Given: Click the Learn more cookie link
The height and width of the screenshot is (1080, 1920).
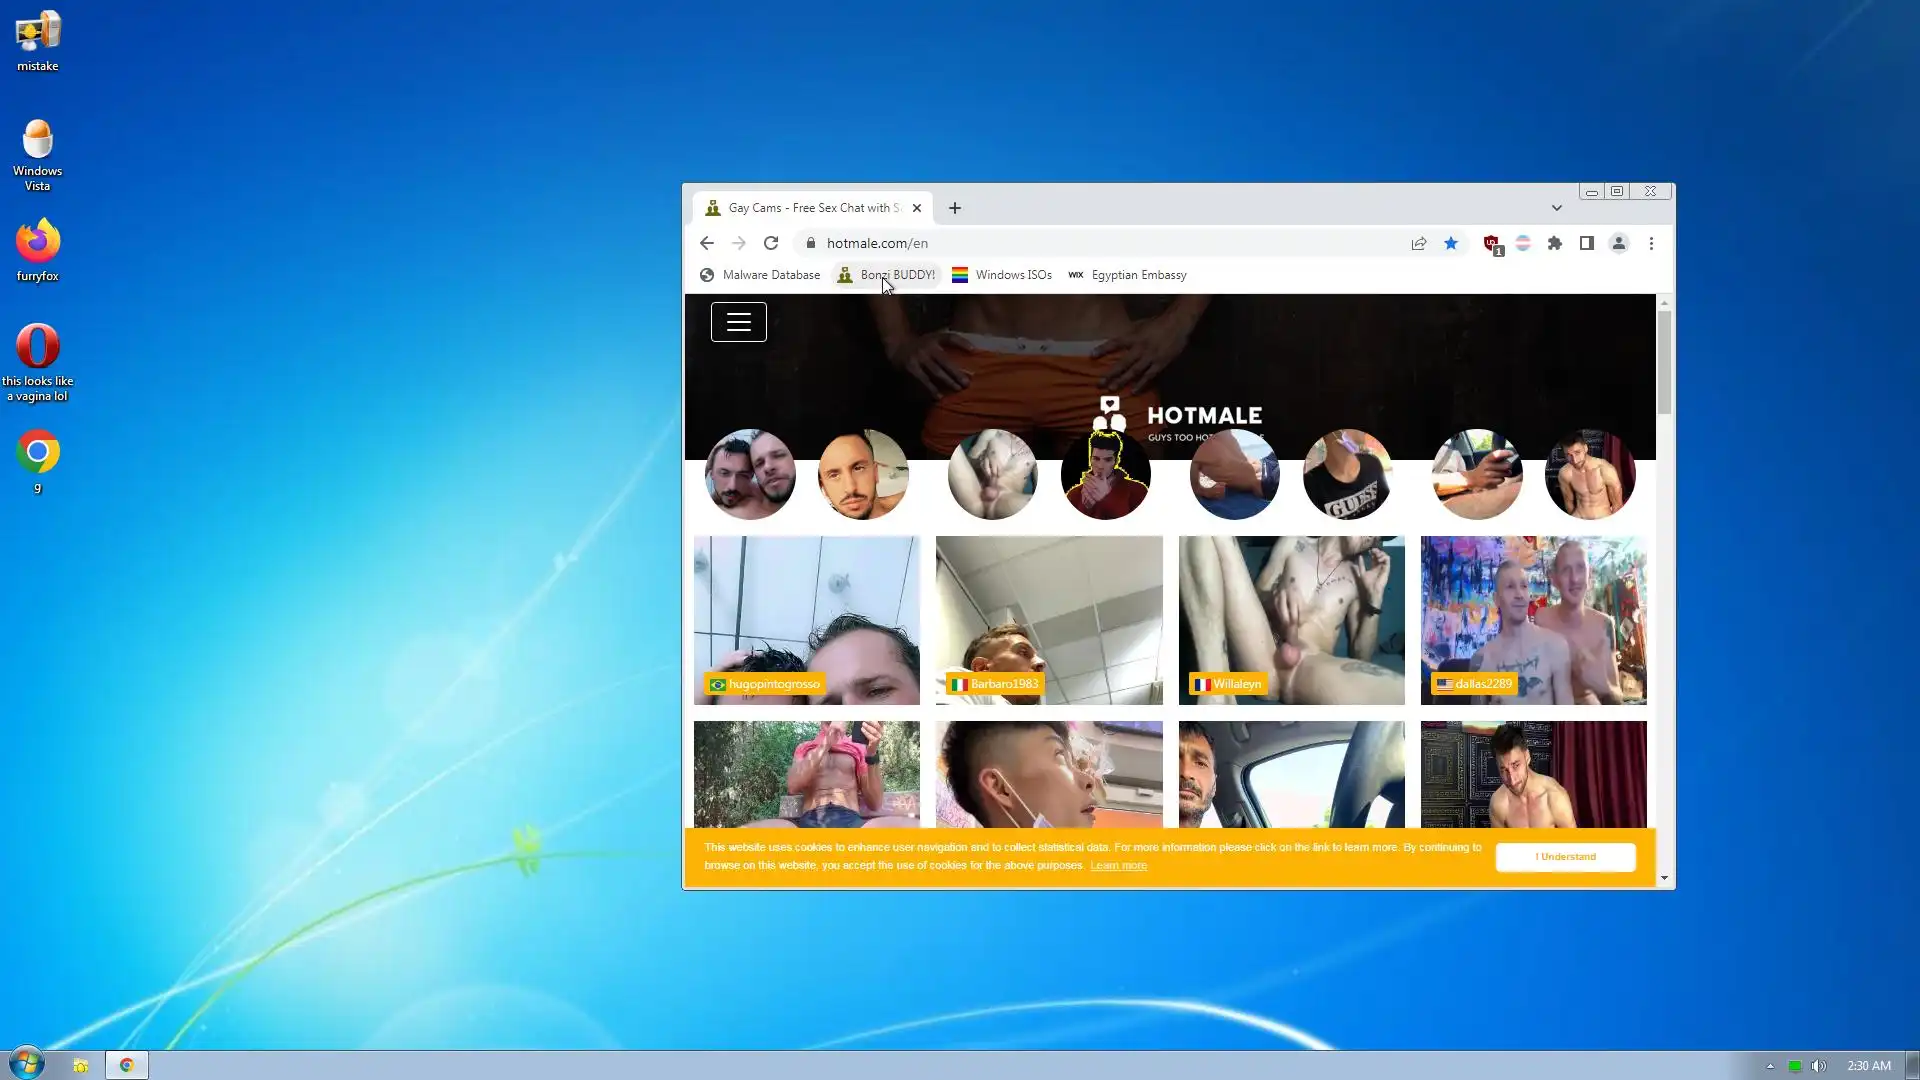Looking at the screenshot, I should pos(1118,866).
